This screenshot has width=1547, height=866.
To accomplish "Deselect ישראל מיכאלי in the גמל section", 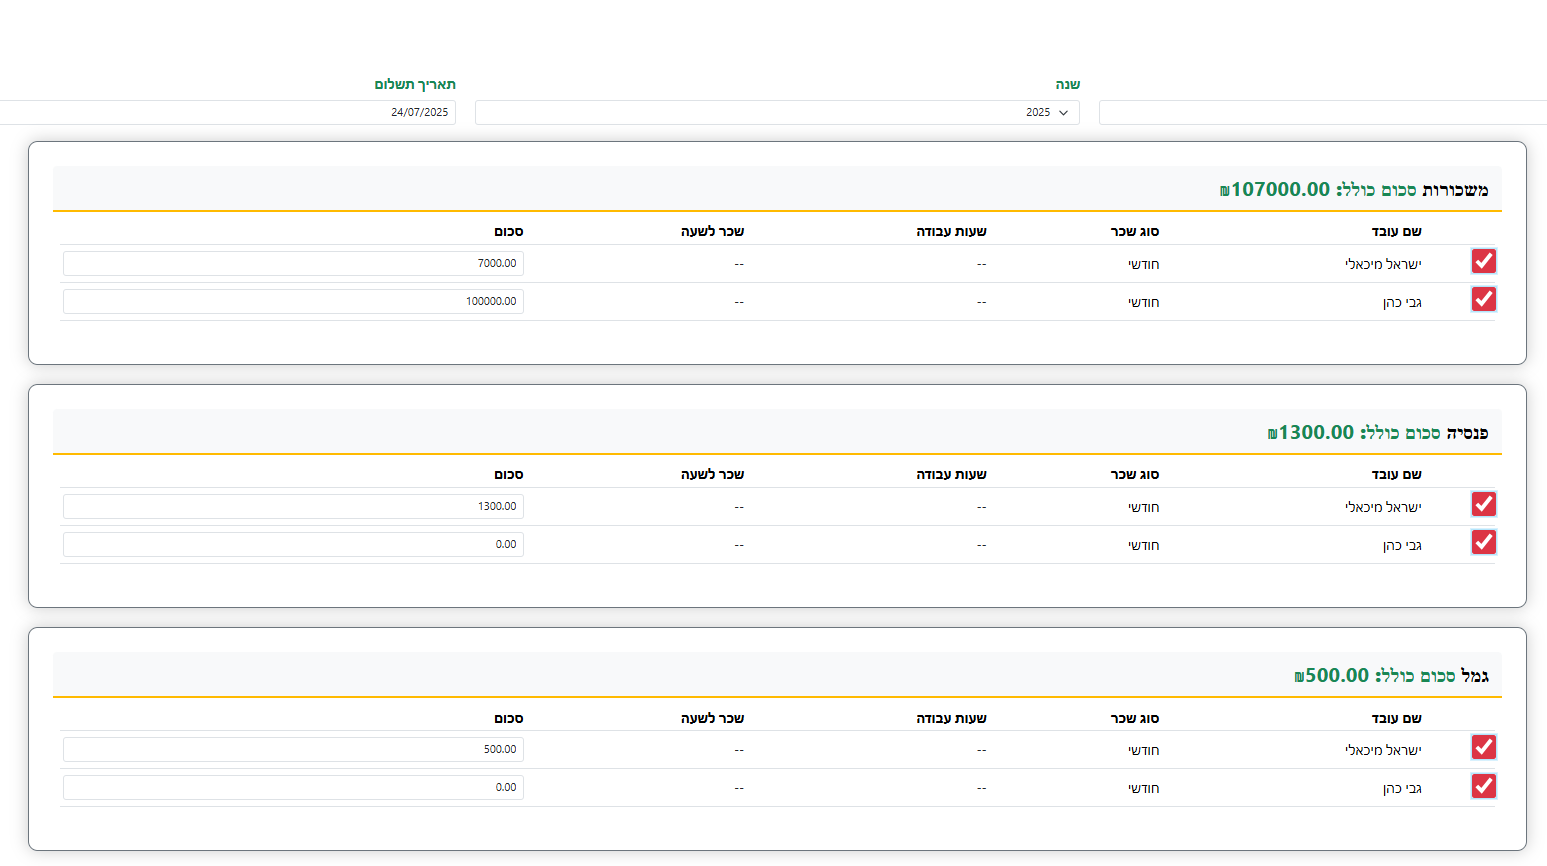I will point(1483,748).
